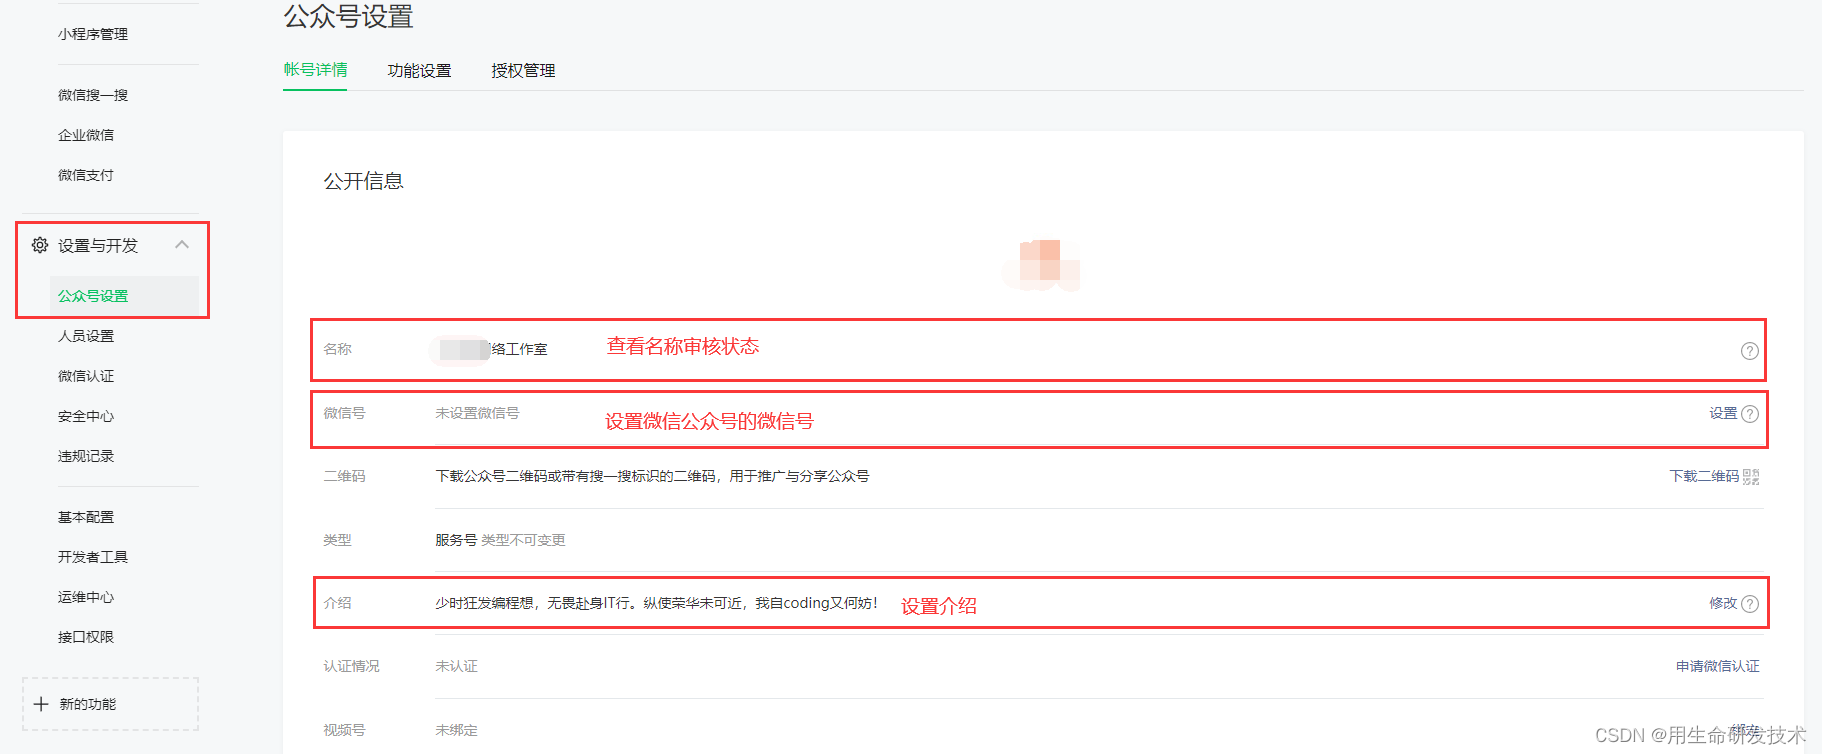Open 开发者工具 in the sidebar
1822x754 pixels.
point(93,557)
